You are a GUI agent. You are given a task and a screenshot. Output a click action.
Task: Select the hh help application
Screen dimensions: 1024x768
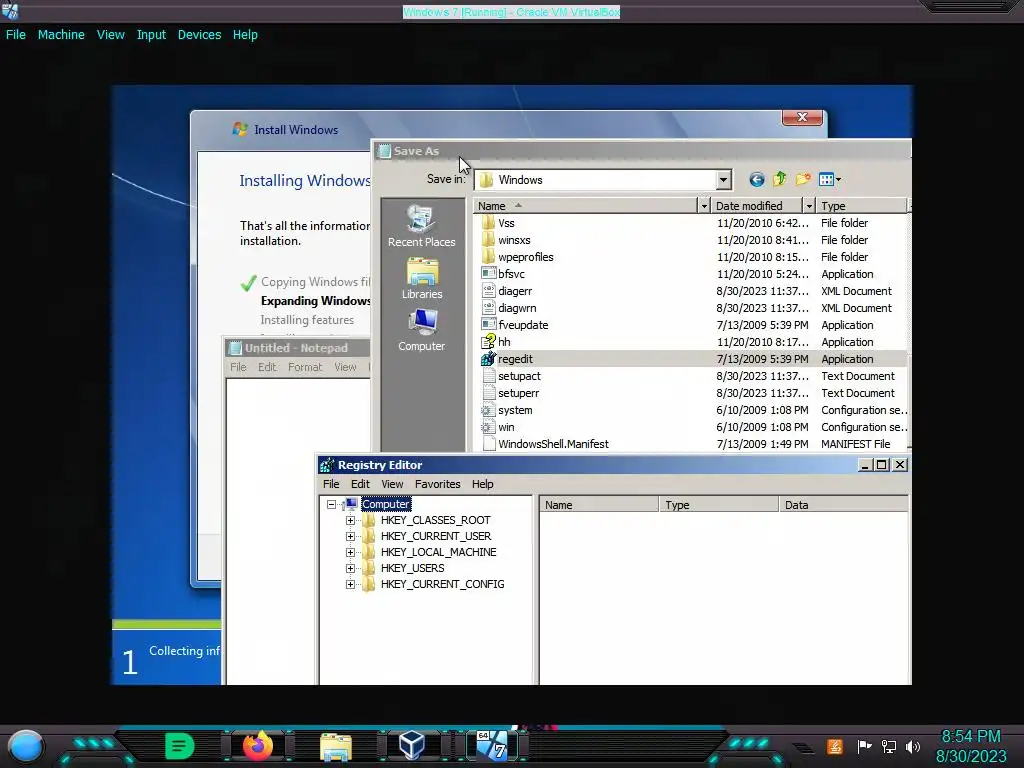click(x=504, y=342)
